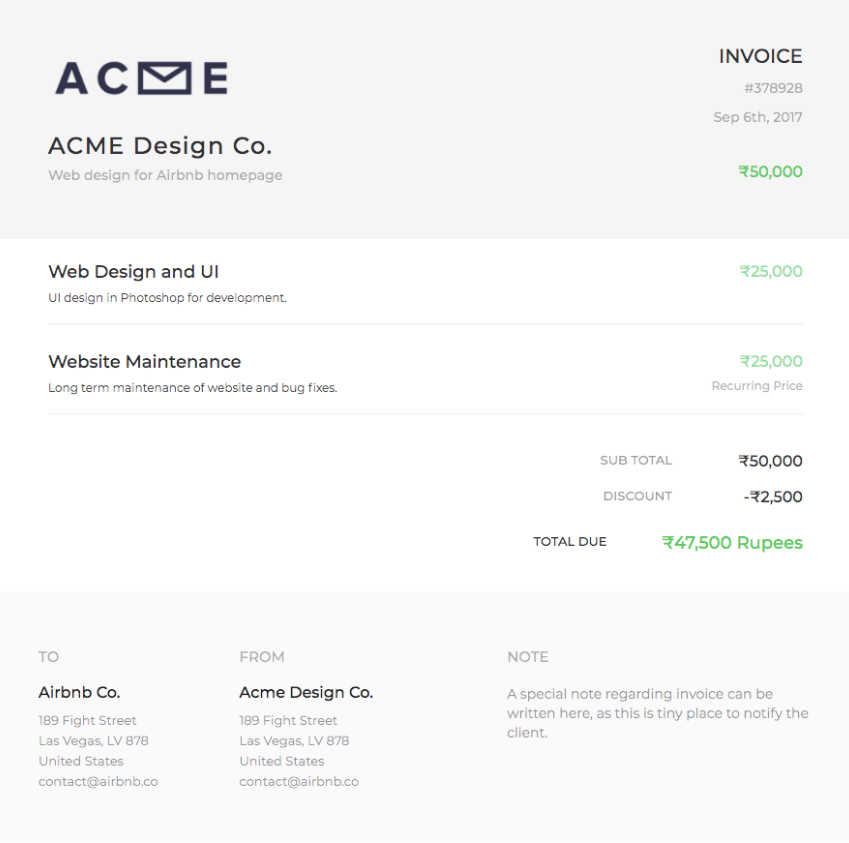Select the SUB TOTAL ₹50,000 value

point(770,461)
